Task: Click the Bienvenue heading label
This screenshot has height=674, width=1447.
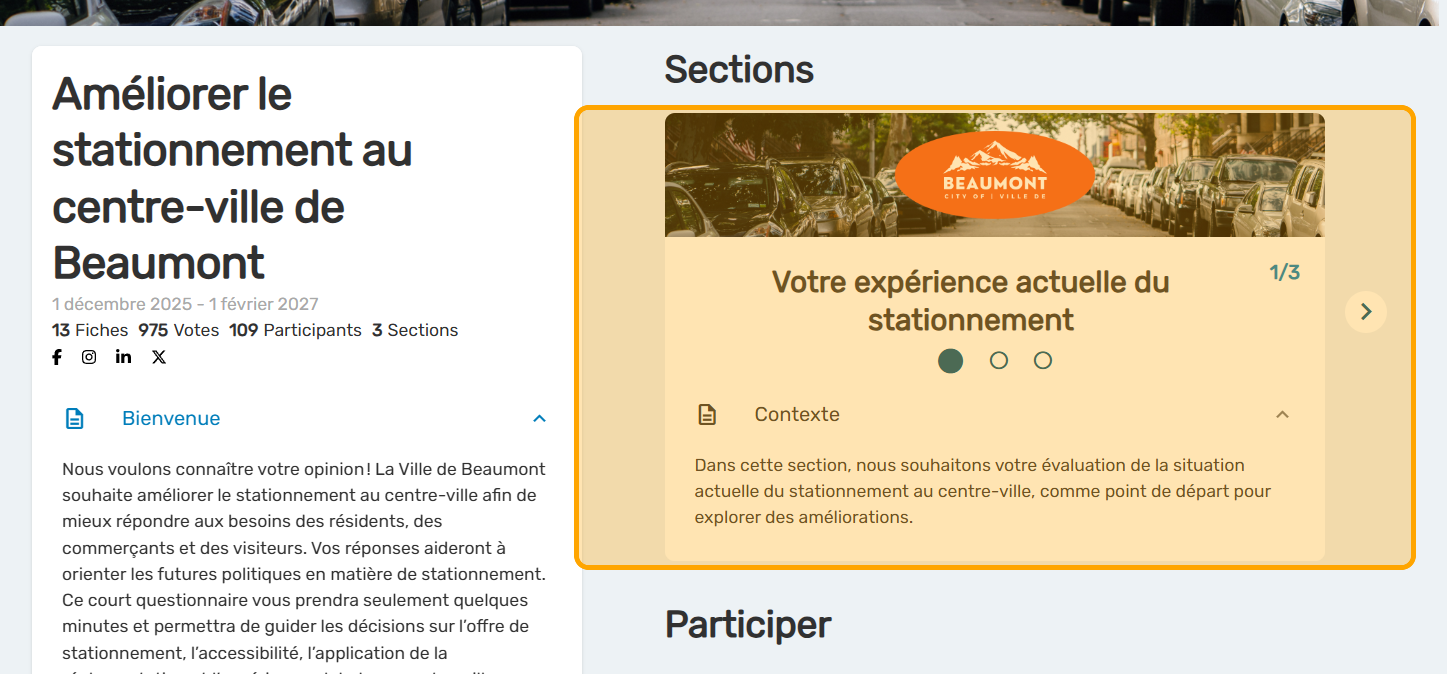Action: tap(171, 418)
